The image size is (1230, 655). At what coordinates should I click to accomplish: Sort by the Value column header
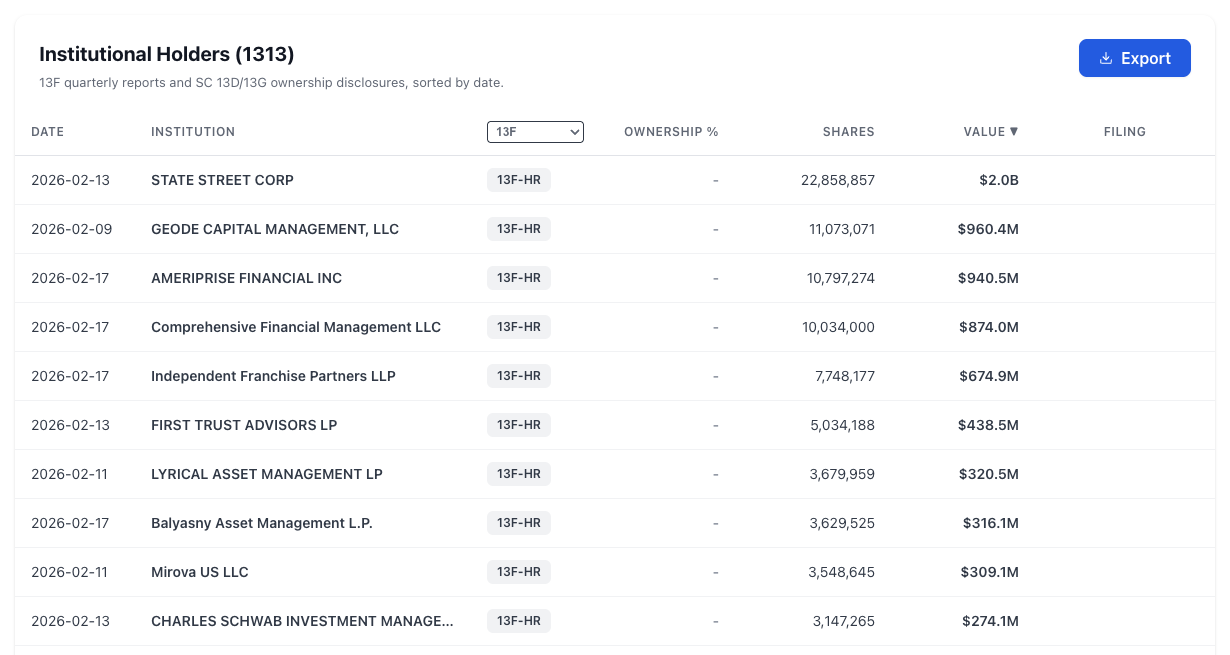(991, 132)
